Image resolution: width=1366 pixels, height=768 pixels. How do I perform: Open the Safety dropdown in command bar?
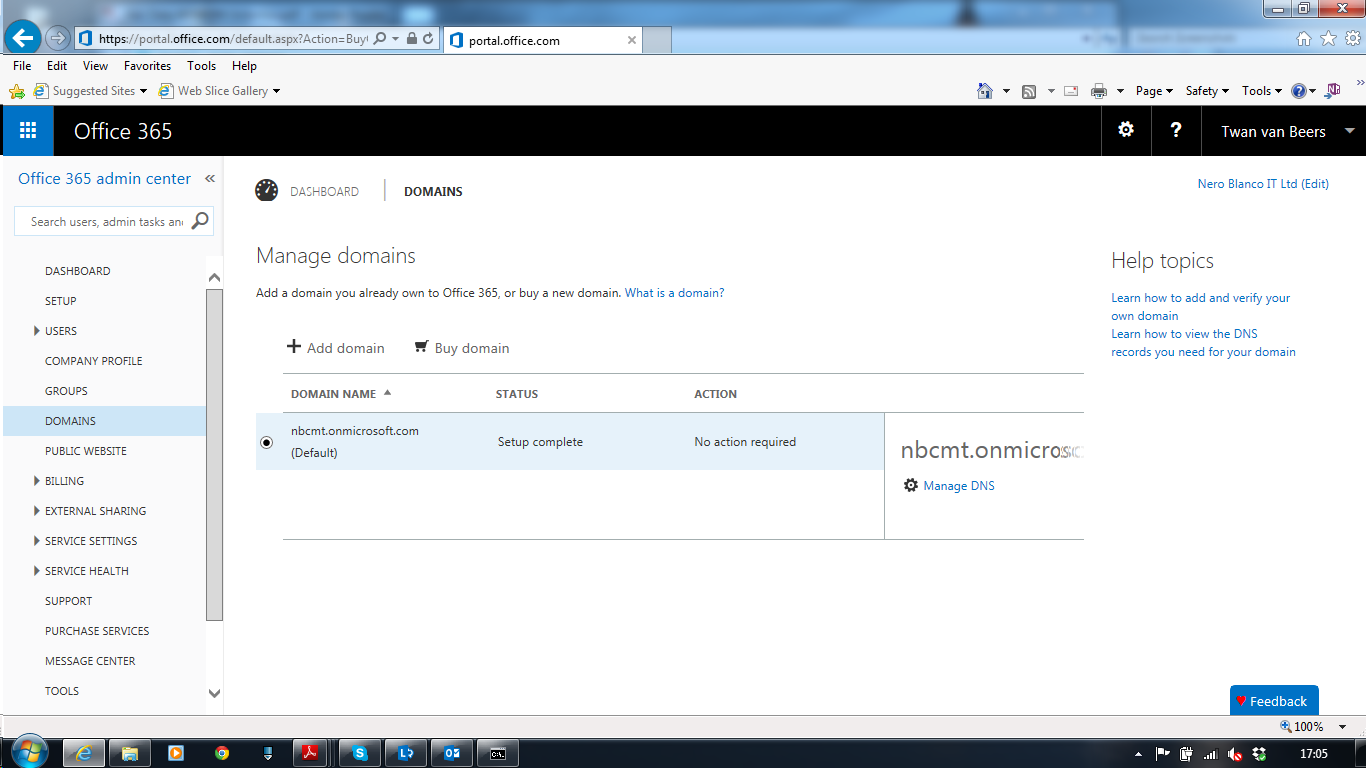(1207, 91)
